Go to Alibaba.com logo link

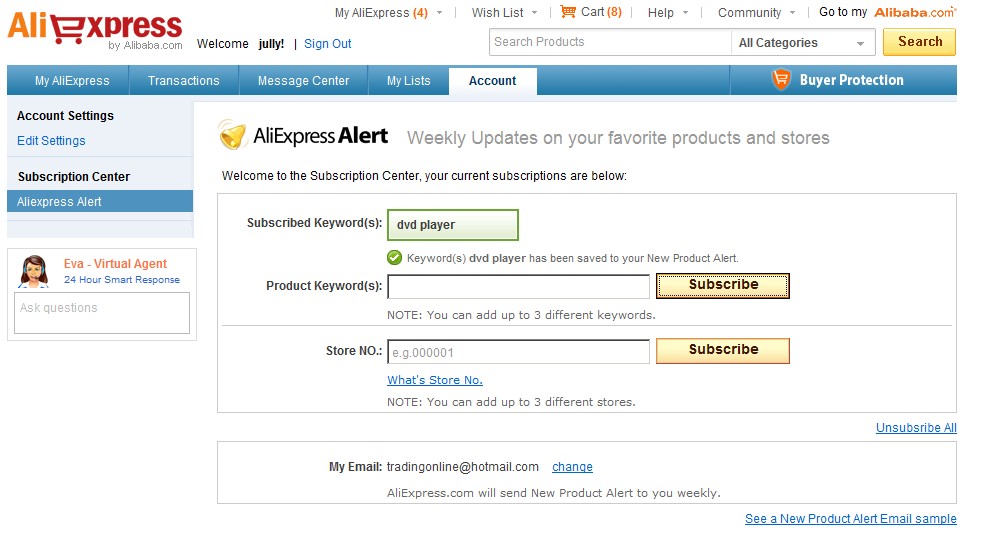(x=915, y=12)
